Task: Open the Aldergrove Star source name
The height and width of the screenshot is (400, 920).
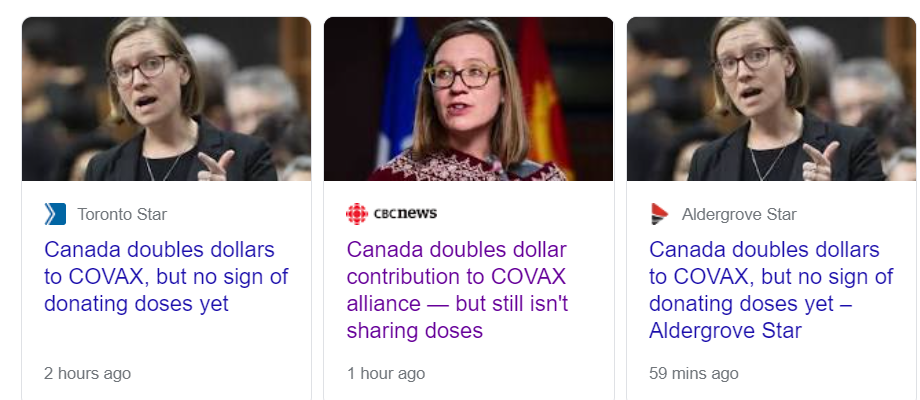Action: tap(739, 214)
